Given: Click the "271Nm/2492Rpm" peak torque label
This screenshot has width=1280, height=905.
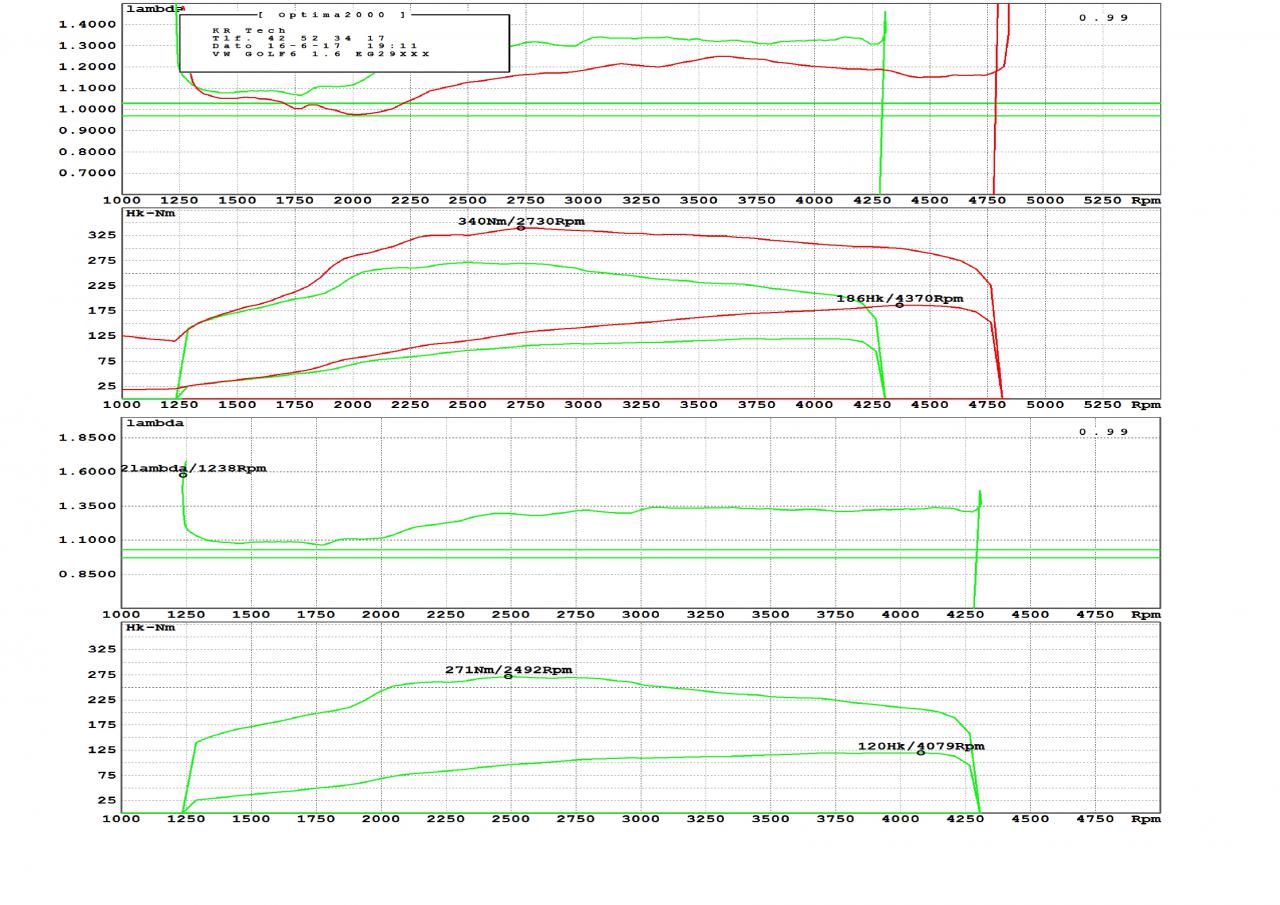Looking at the screenshot, I should (x=509, y=670).
